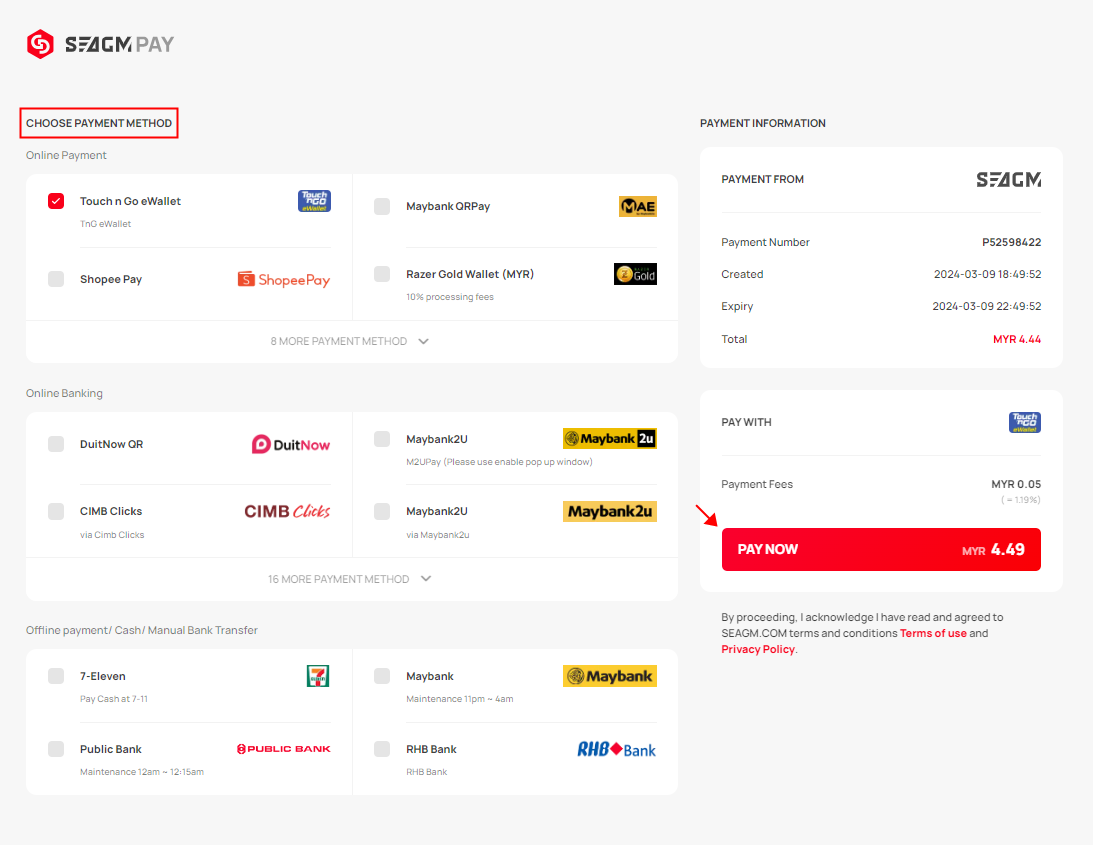Click the 7-Eleven logo
This screenshot has width=1093, height=845.
pyautogui.click(x=318, y=676)
